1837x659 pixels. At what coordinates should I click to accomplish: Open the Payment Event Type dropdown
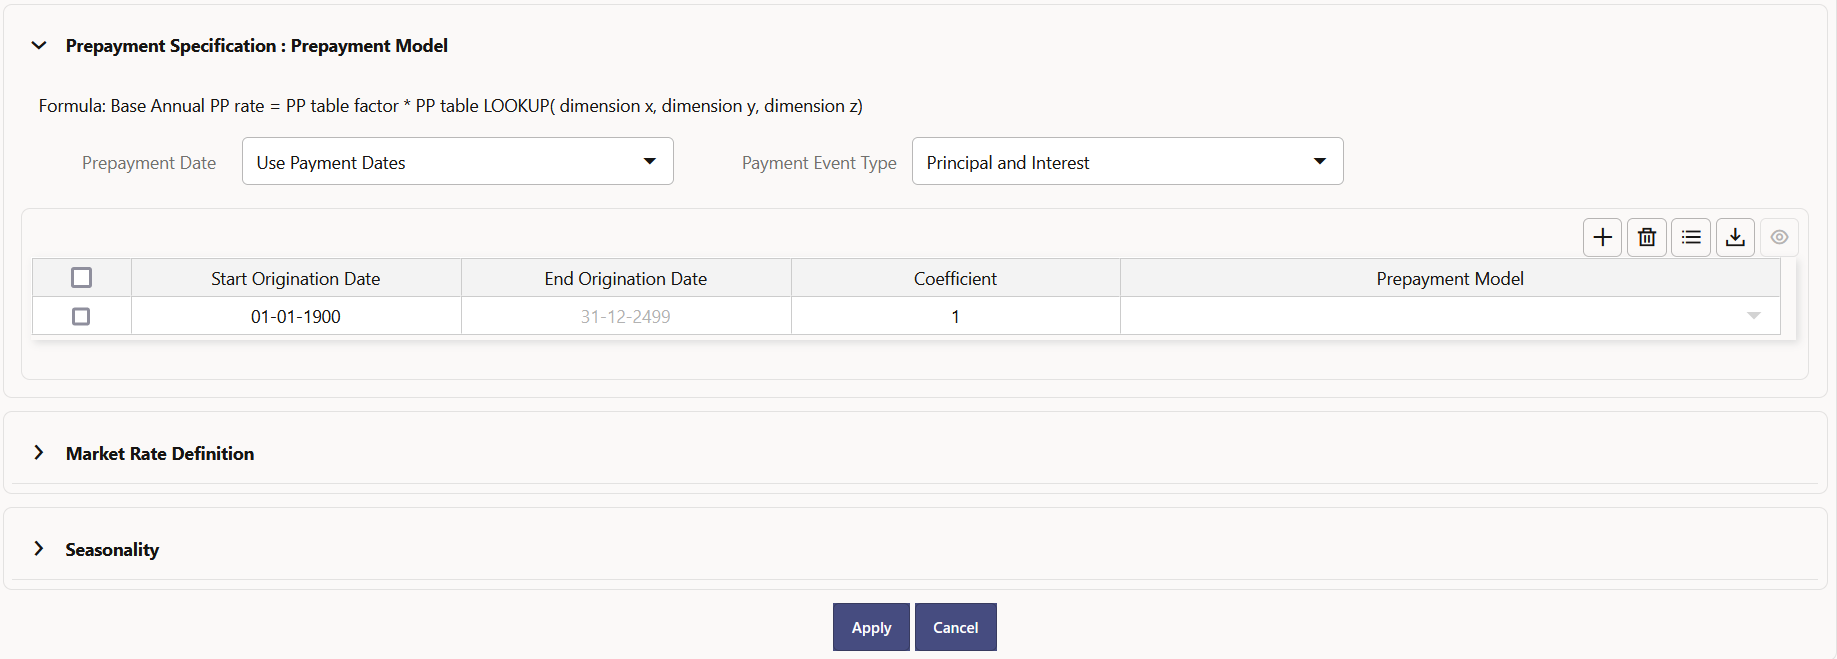tap(1319, 161)
